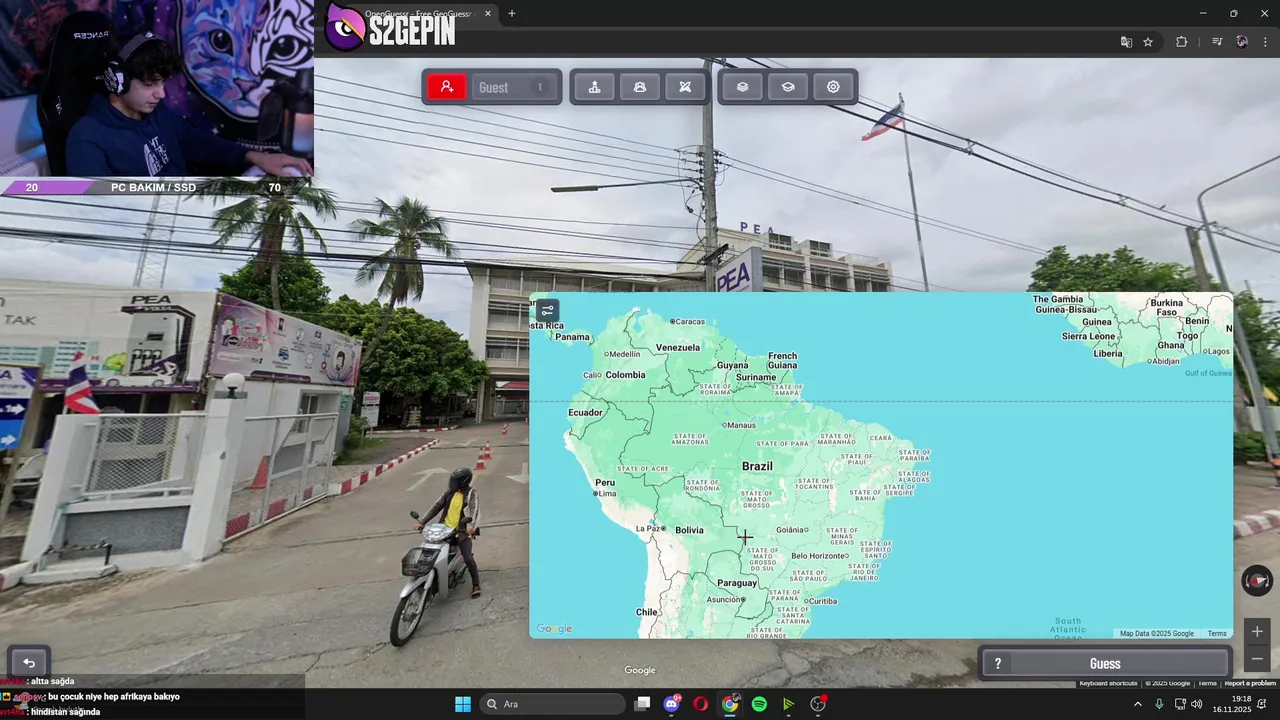Viewport: 1280px width, 720px height.
Task: Open the game settings gear icon
Action: coord(833,87)
